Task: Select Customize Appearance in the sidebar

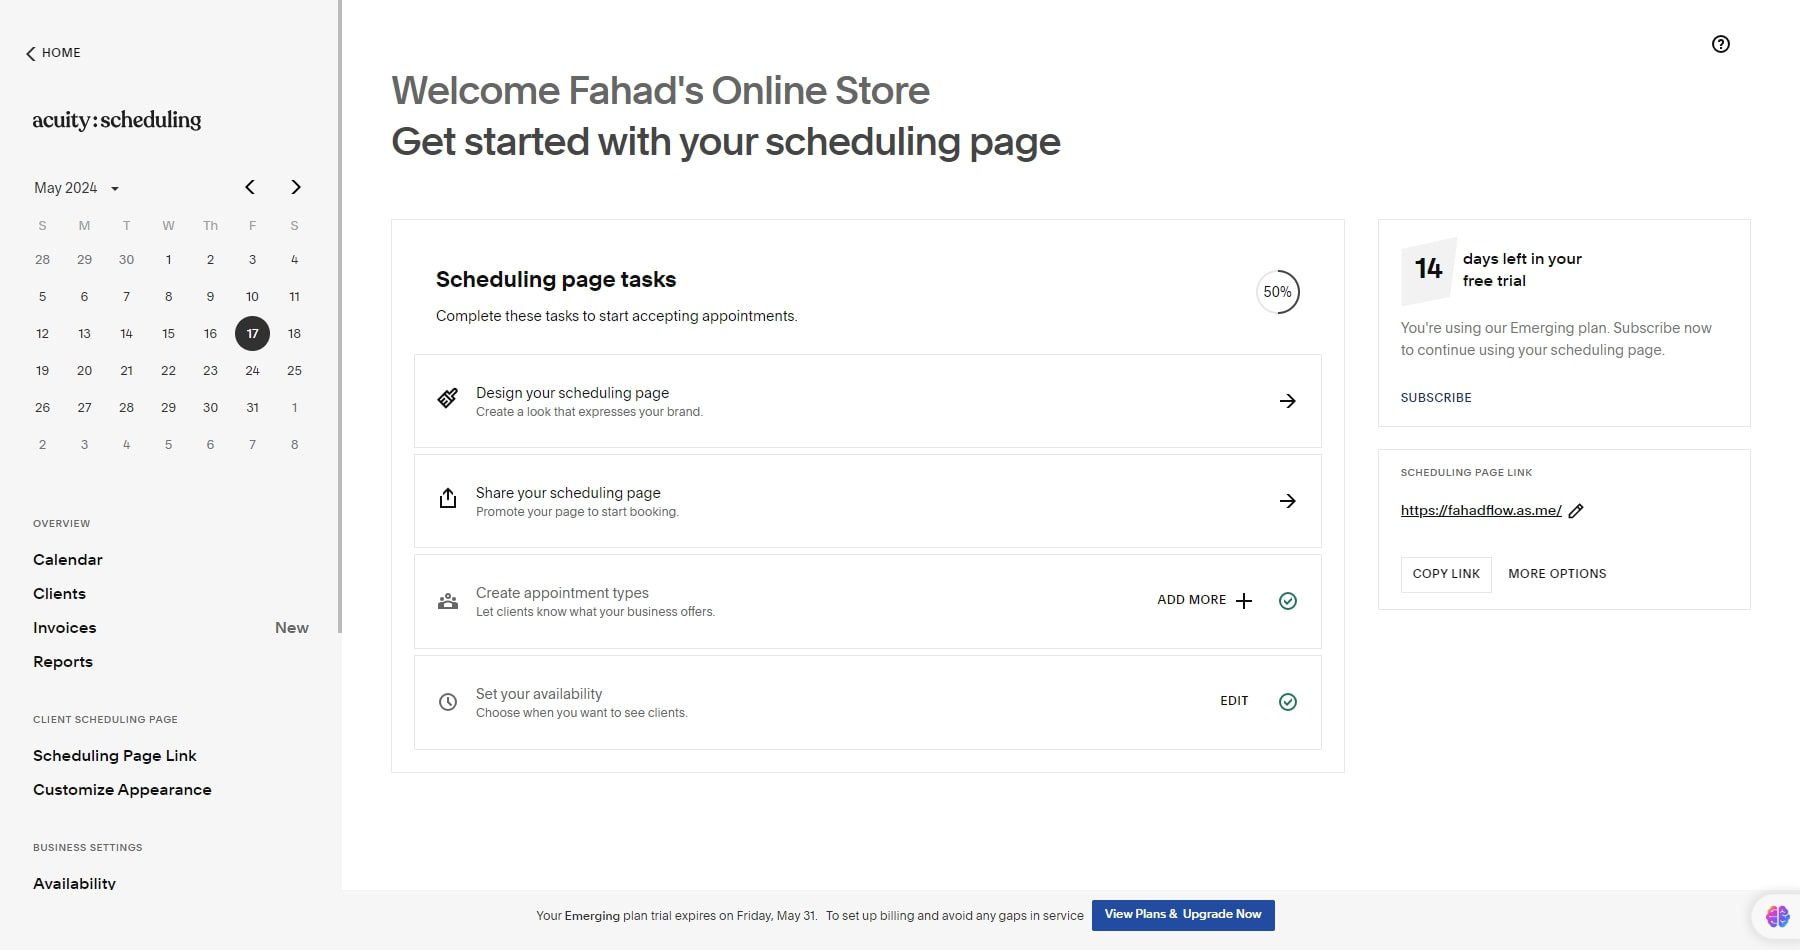Action: 122,790
